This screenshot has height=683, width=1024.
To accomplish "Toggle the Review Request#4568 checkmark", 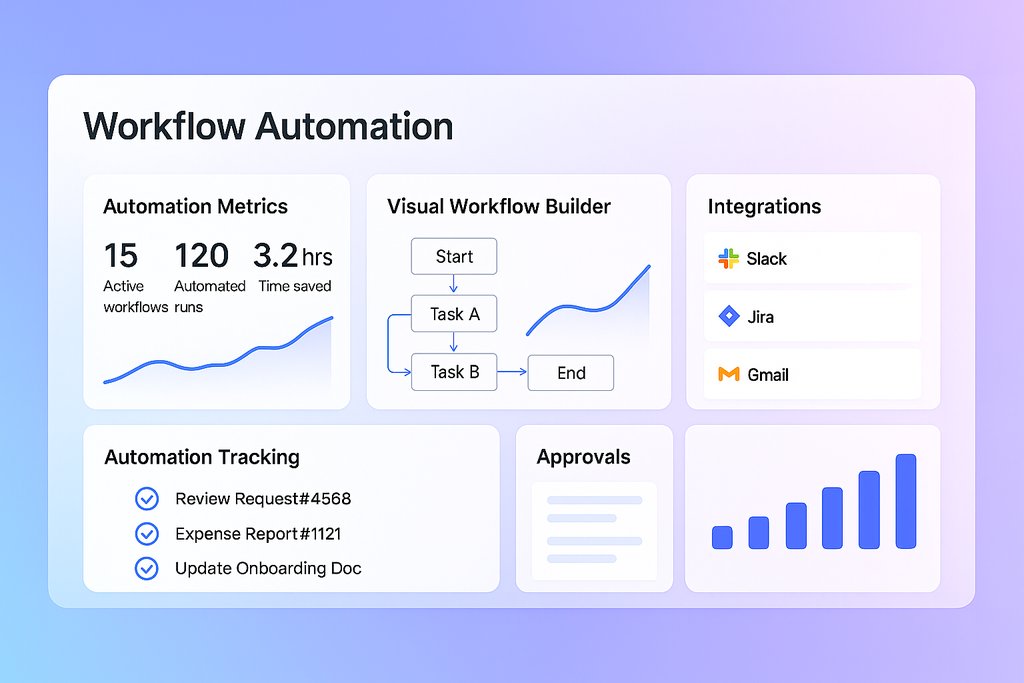I will tap(146, 499).
